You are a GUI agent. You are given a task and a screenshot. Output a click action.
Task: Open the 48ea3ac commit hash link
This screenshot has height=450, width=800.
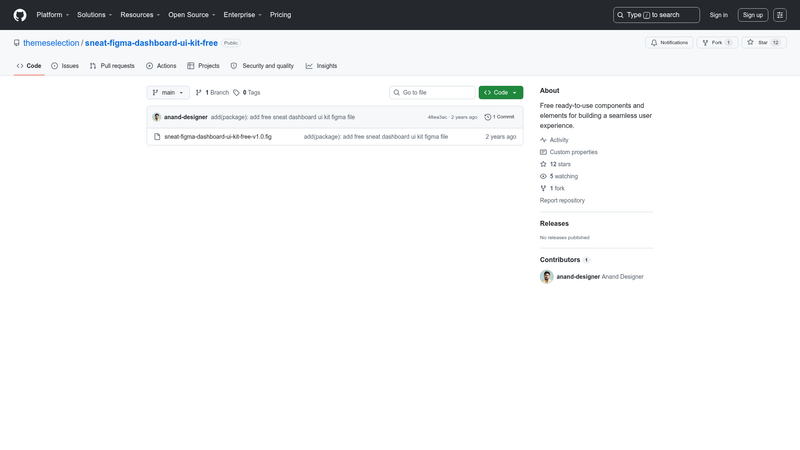[x=437, y=117]
